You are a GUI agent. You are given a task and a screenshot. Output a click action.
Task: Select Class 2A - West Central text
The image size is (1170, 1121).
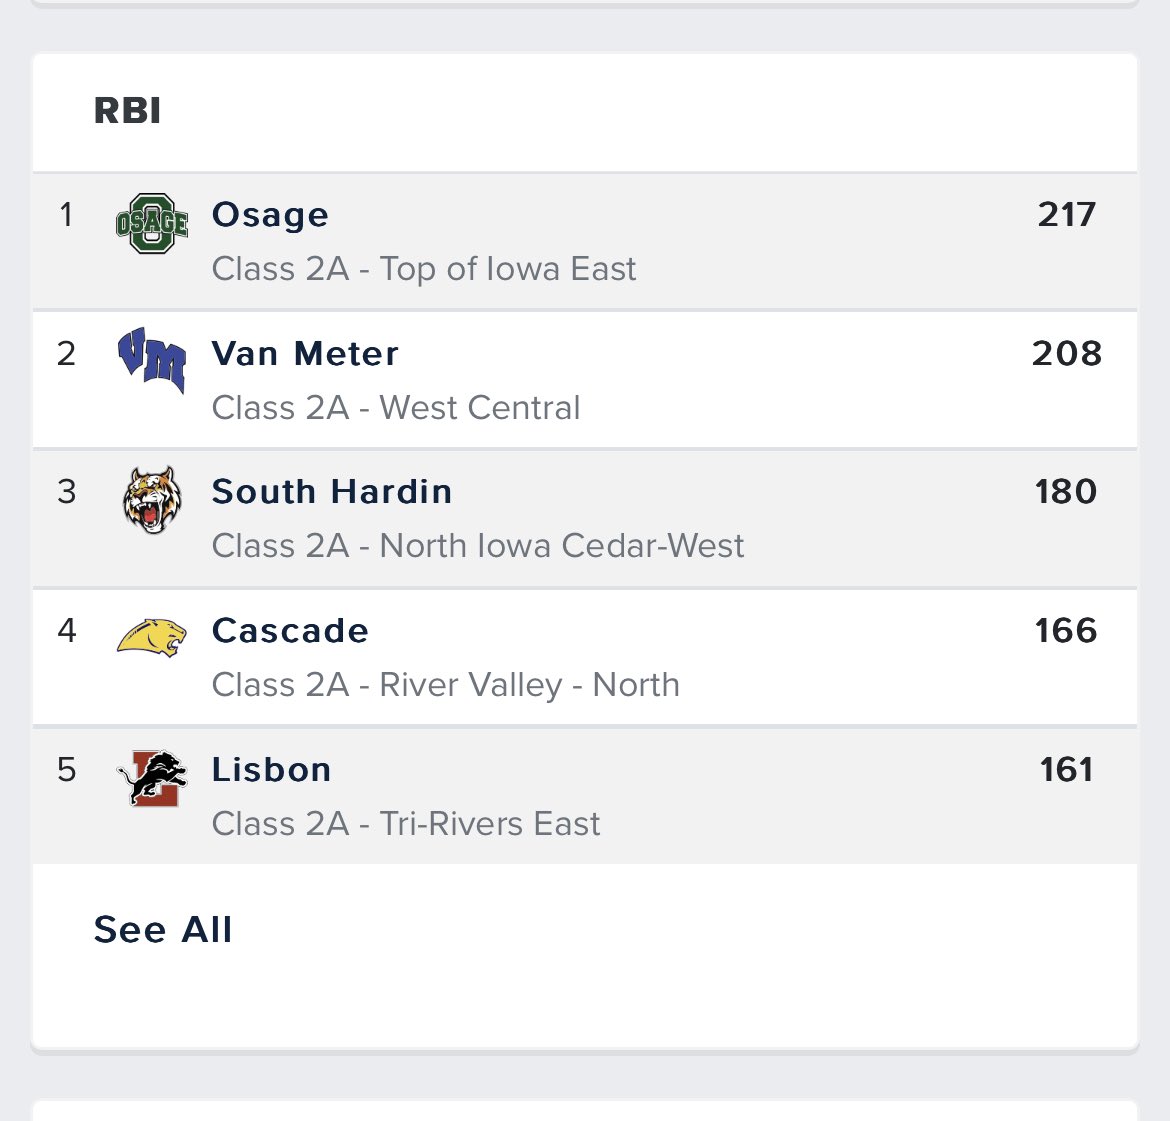tap(395, 408)
